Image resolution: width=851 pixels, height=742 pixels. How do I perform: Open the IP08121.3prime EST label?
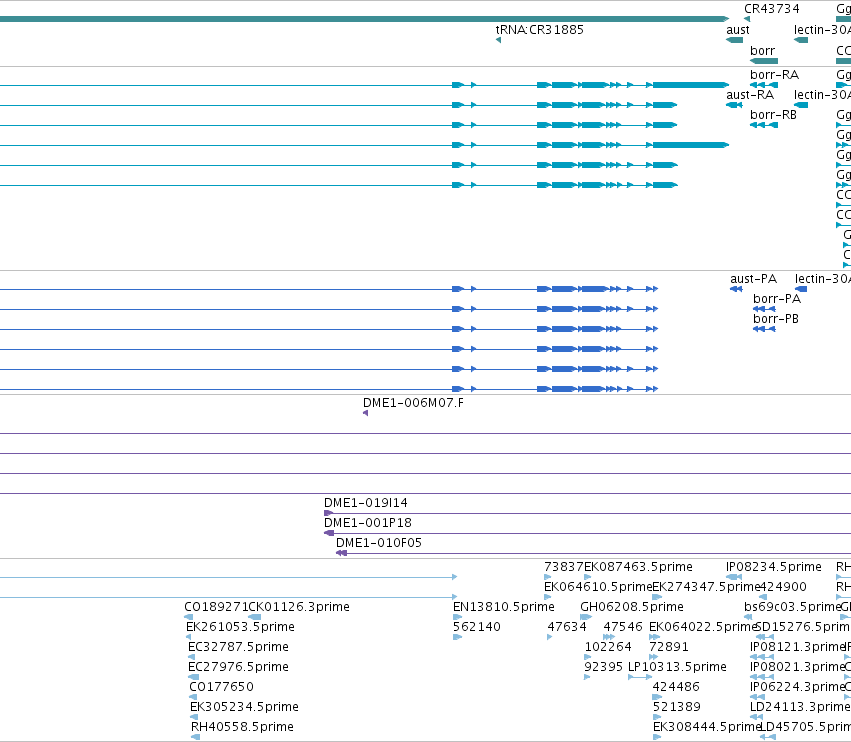click(x=798, y=646)
